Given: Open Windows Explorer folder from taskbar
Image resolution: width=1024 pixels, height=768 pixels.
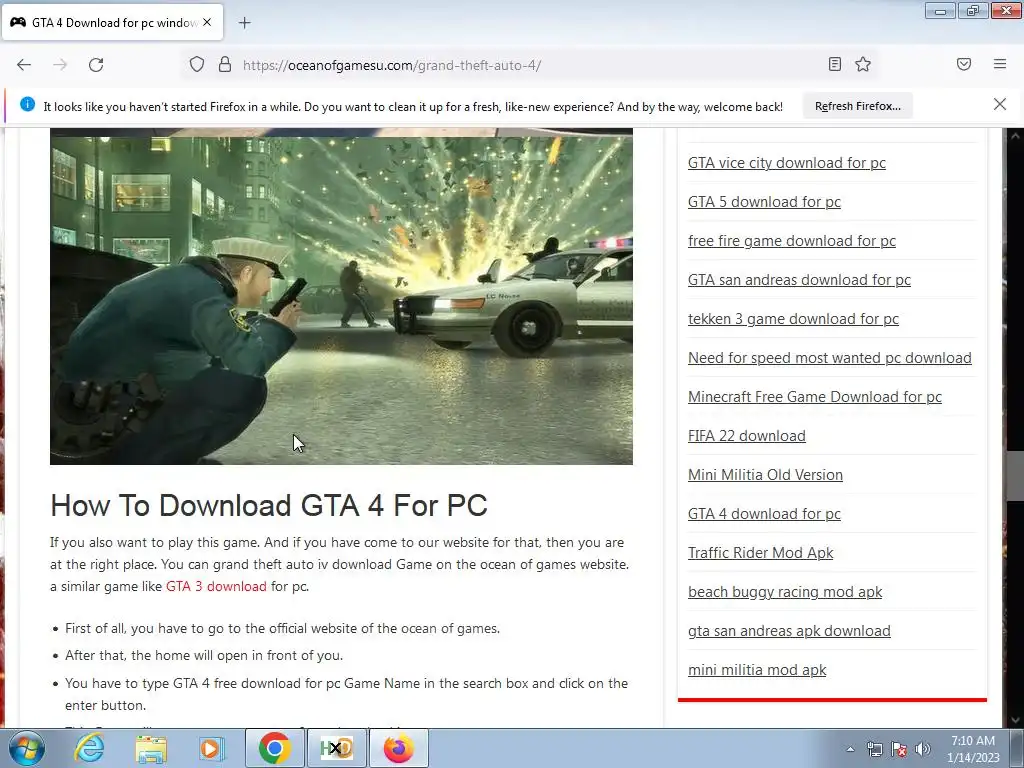Looking at the screenshot, I should coord(150,748).
